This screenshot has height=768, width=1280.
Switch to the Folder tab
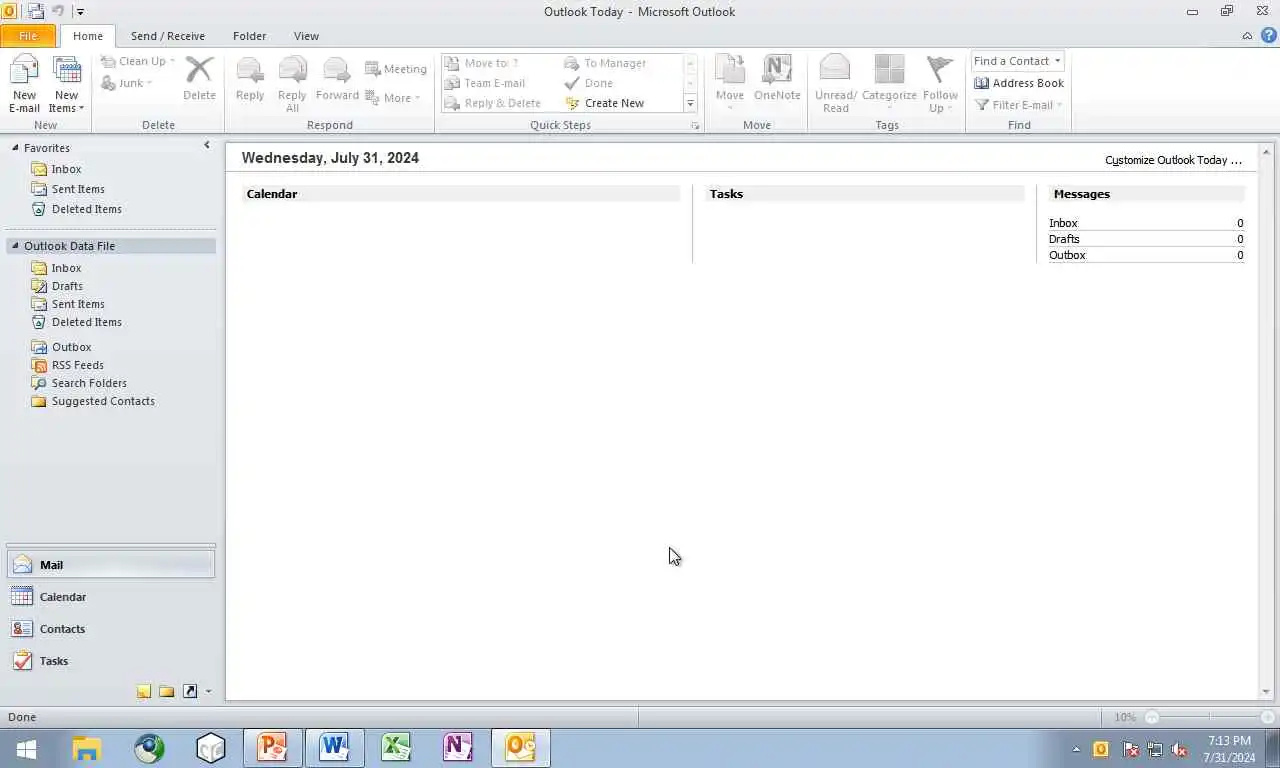[x=249, y=36]
